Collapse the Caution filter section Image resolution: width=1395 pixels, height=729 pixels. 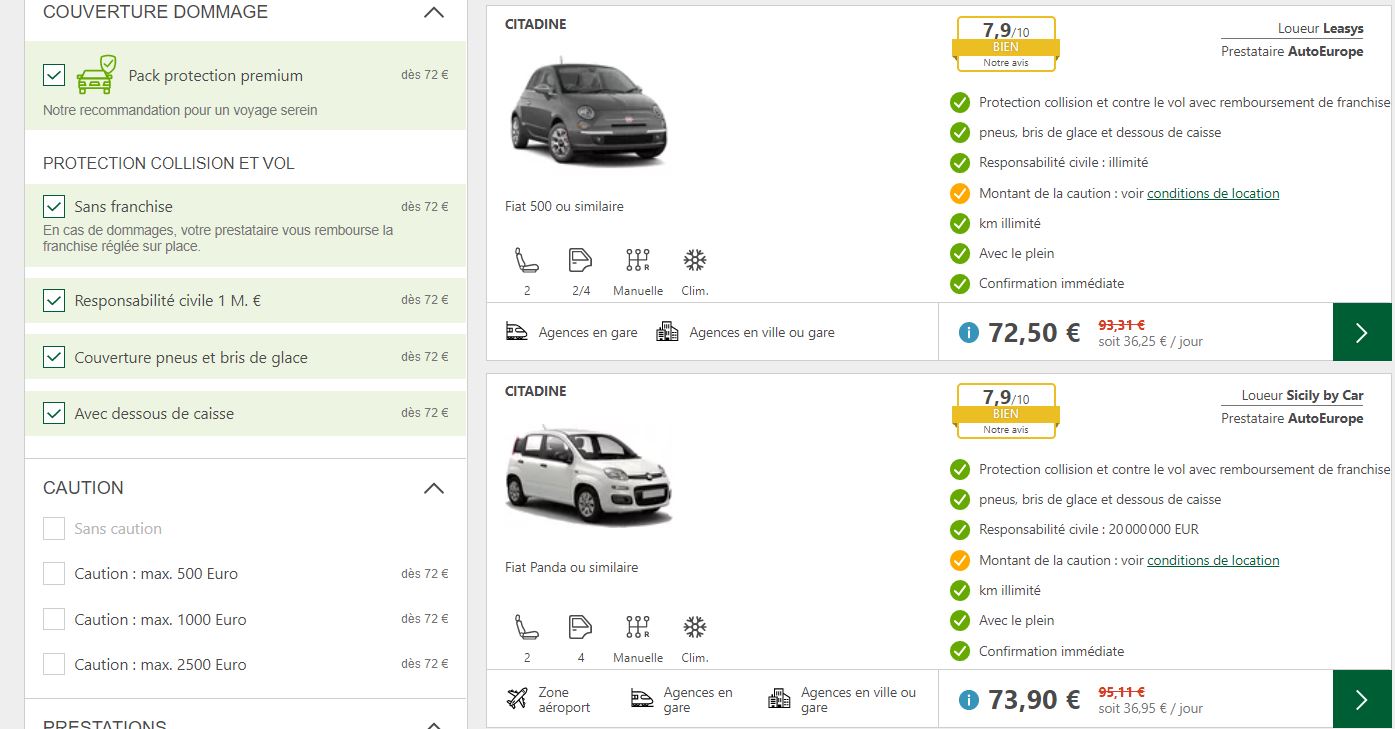[x=433, y=488]
